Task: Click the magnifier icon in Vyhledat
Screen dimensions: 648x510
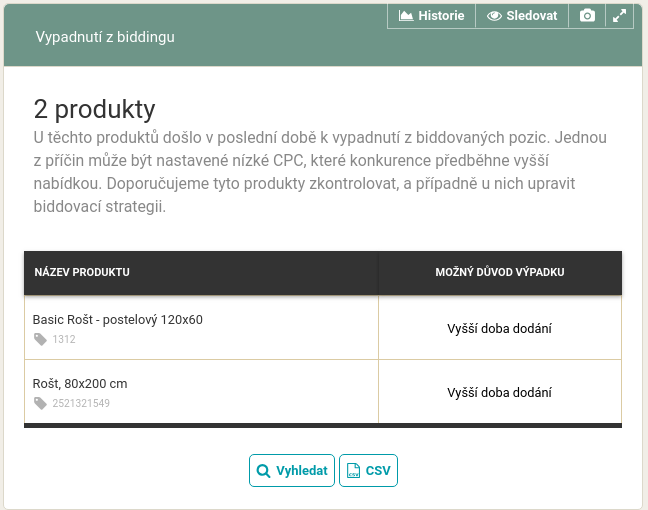Action: (x=264, y=471)
